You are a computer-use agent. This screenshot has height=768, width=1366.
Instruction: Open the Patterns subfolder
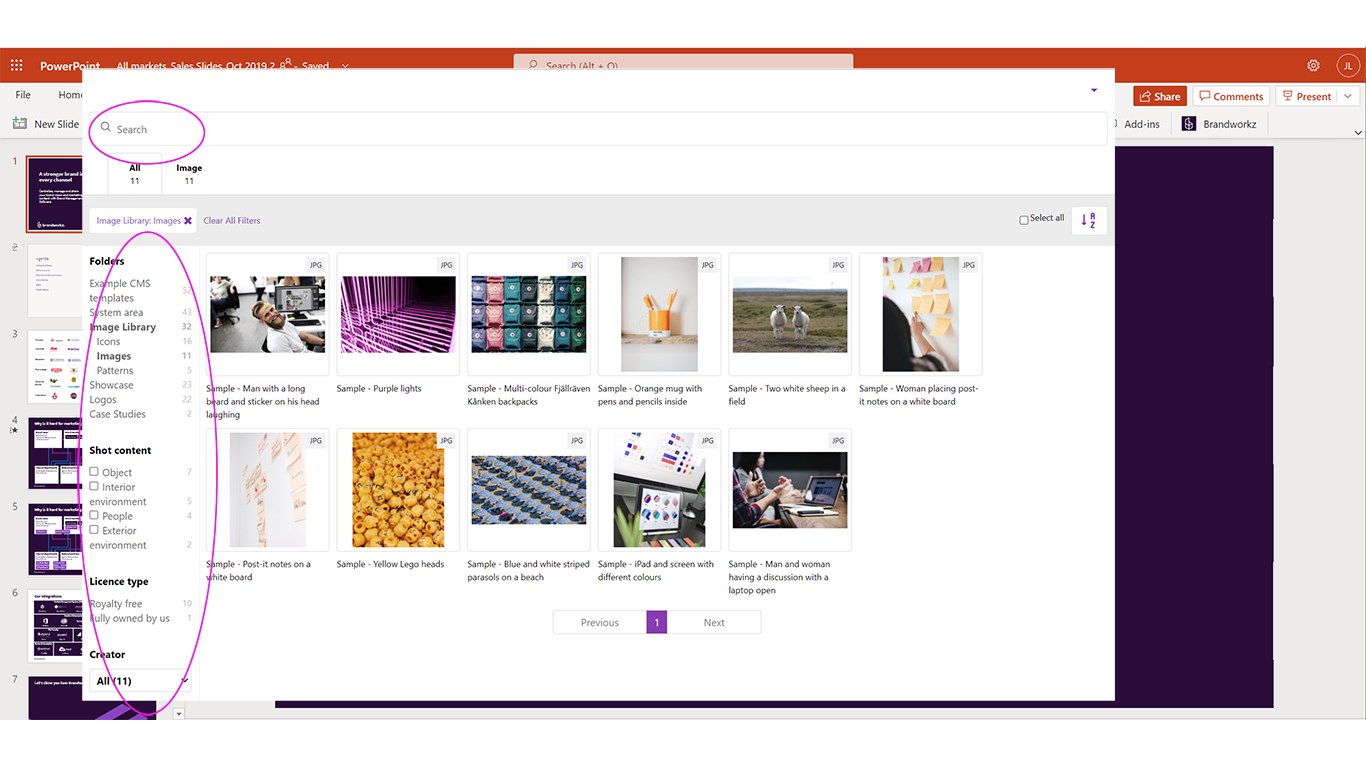[115, 371]
